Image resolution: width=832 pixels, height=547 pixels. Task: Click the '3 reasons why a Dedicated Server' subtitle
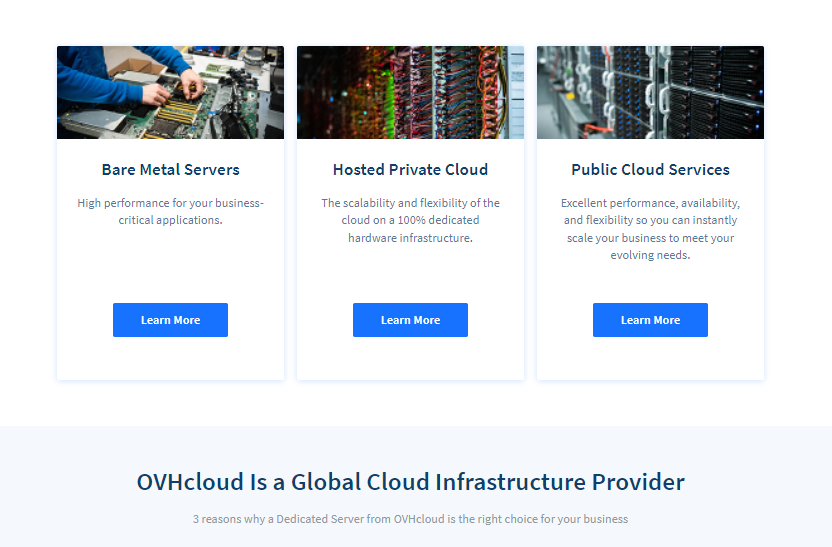click(x=410, y=519)
